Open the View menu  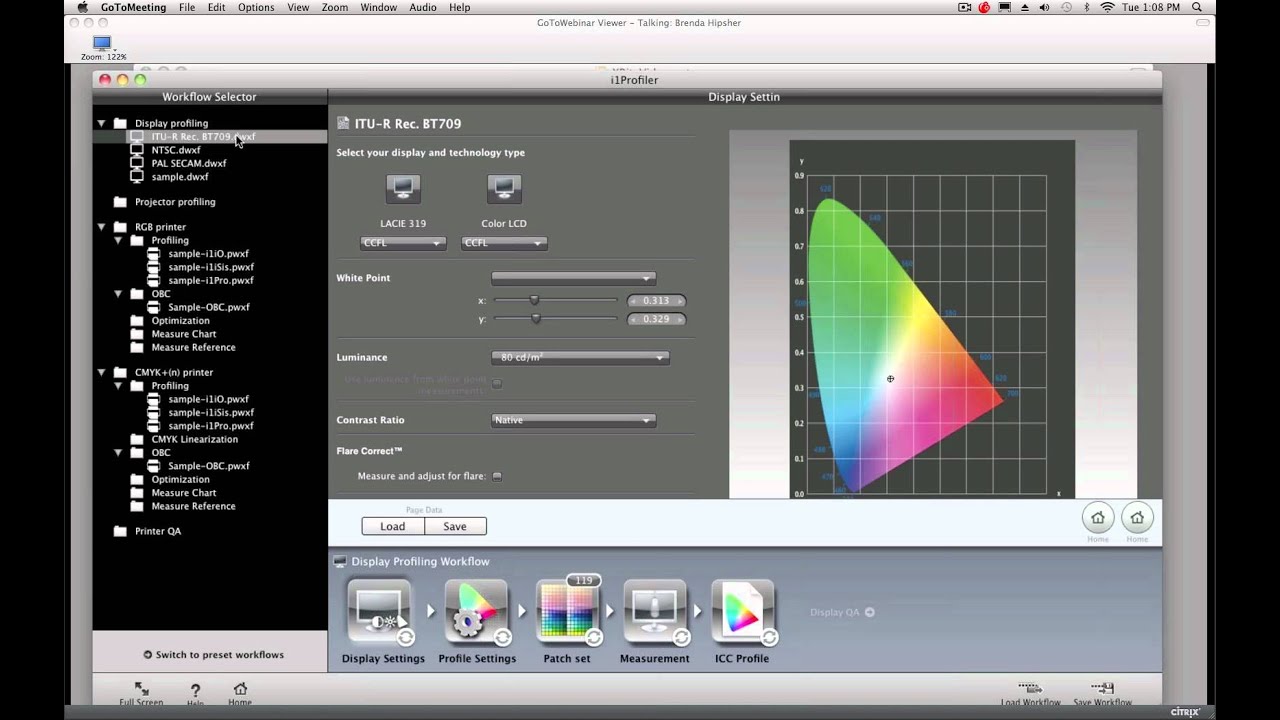pos(298,7)
